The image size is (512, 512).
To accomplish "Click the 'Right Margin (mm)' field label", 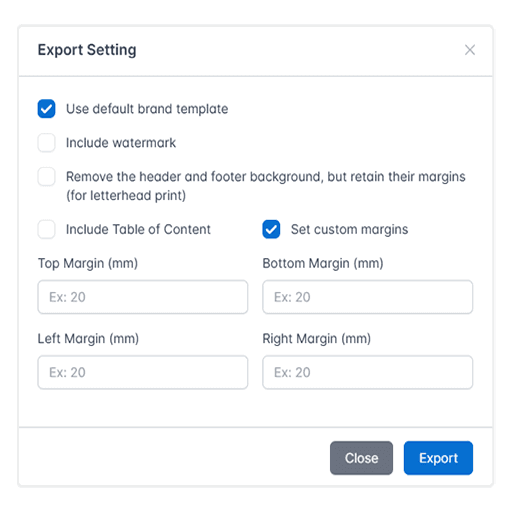I will 317,339.
